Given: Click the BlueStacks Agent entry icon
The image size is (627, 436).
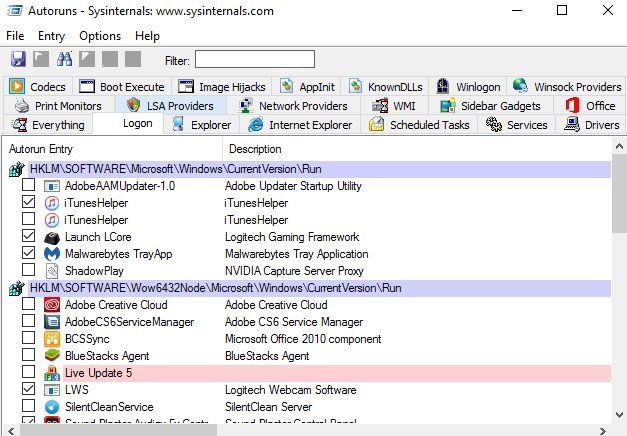Looking at the screenshot, I should tap(52, 356).
